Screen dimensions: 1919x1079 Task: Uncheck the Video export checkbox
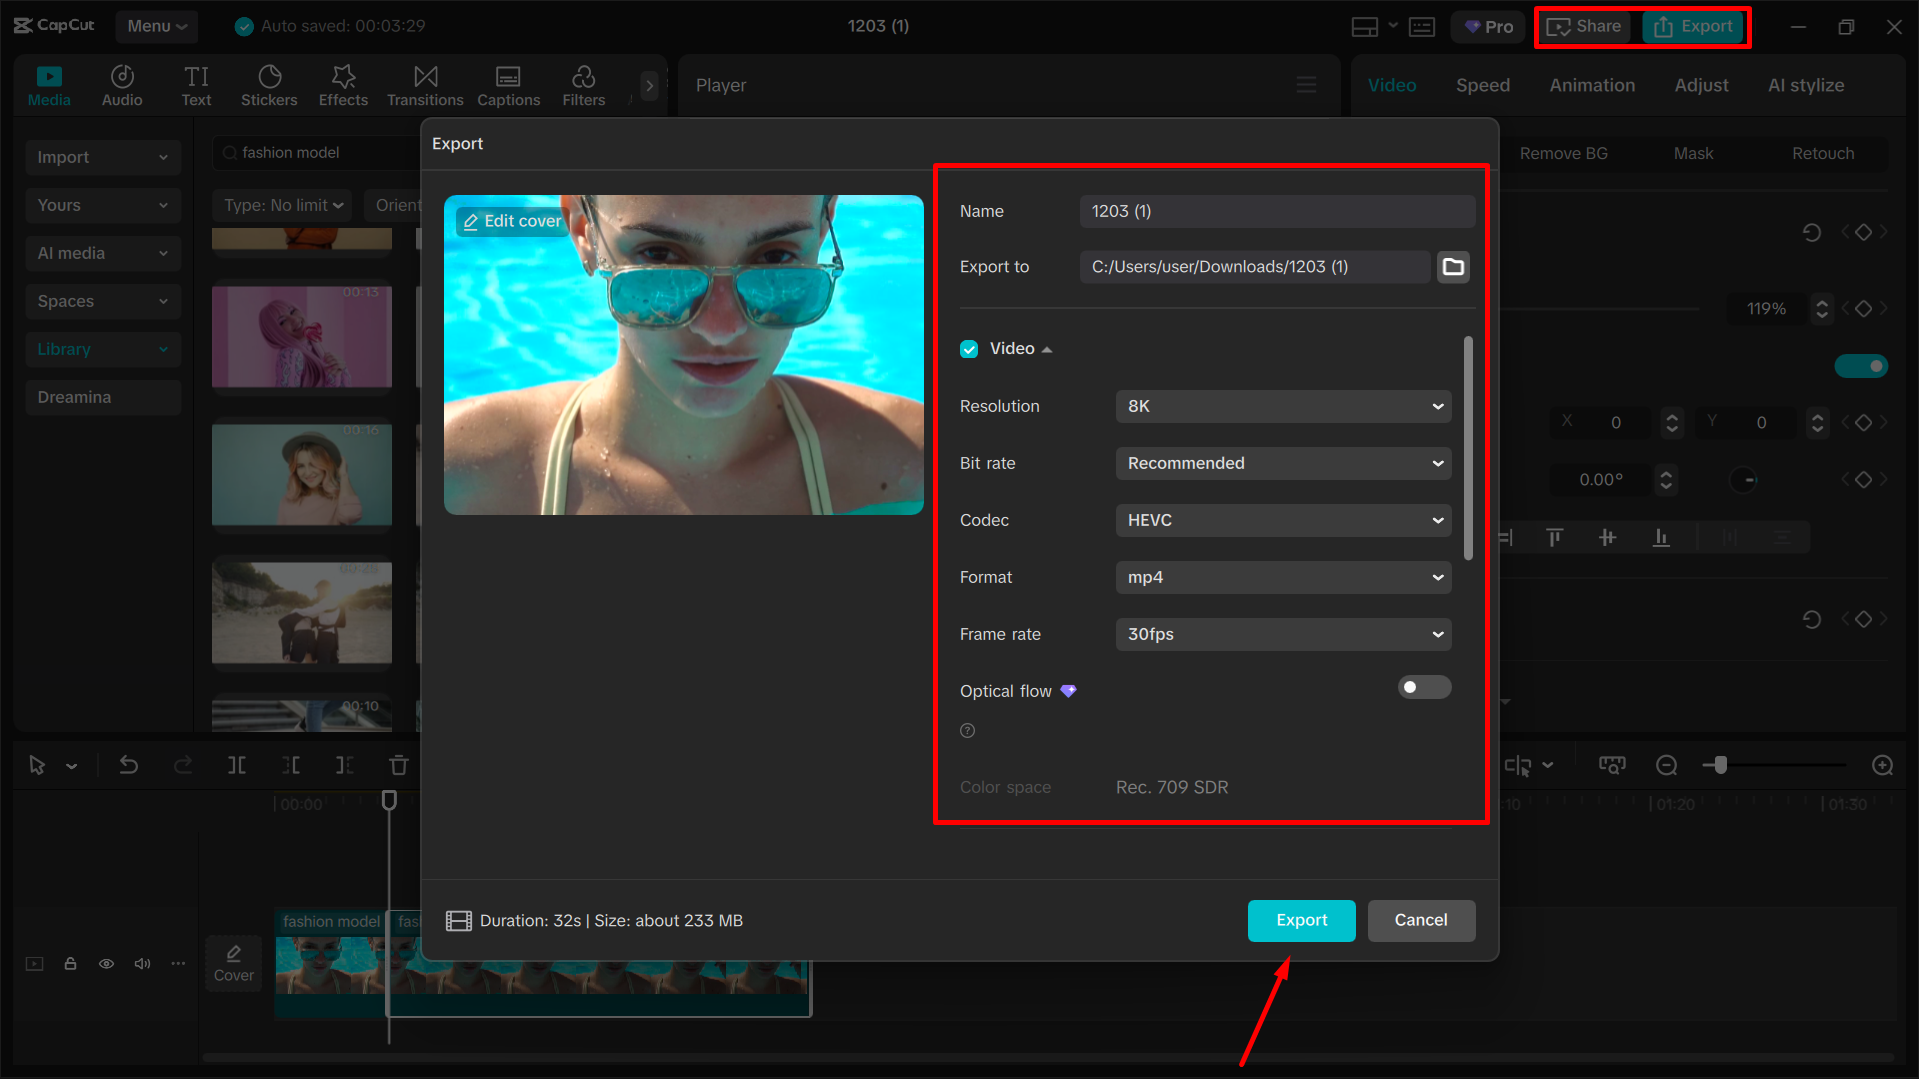pyautogui.click(x=968, y=348)
